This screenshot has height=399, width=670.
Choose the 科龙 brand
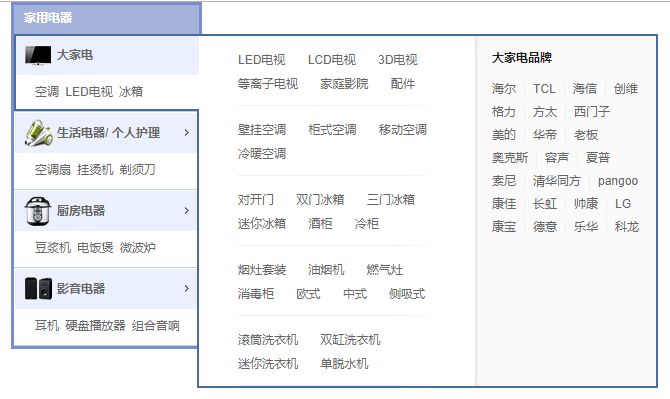[x=626, y=227]
